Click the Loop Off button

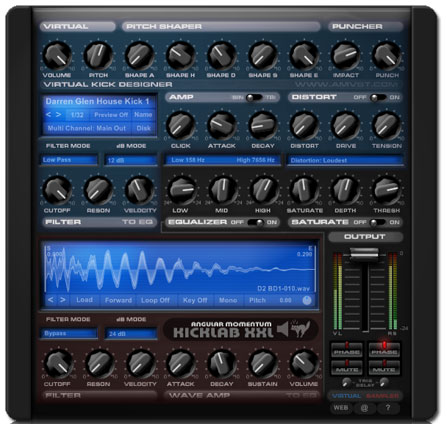(155, 300)
